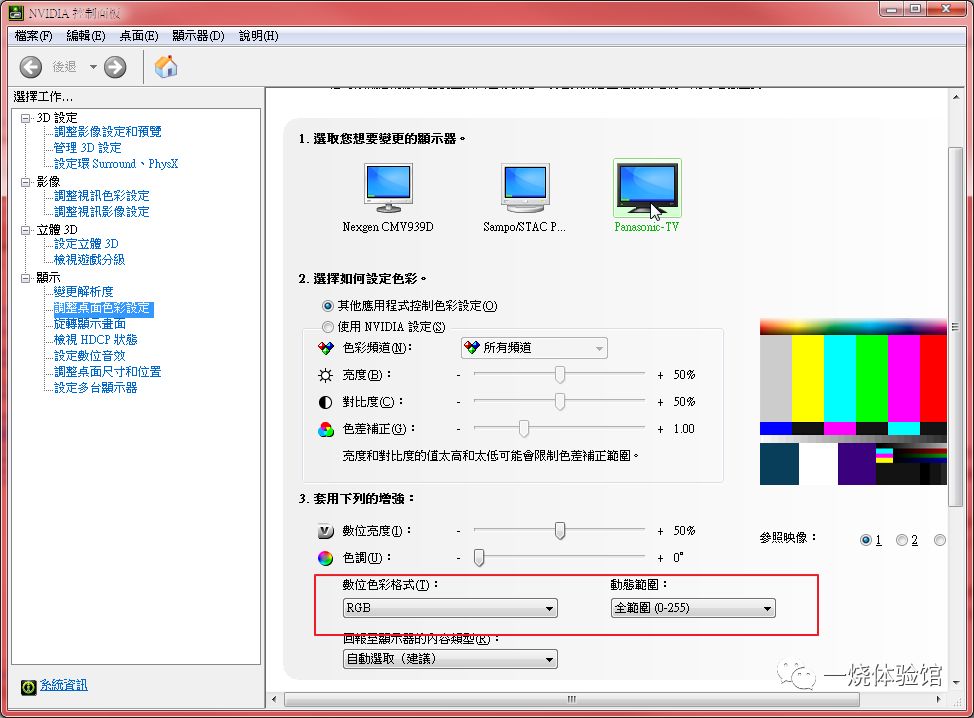The width and height of the screenshot is (974, 718).
Task: Select 使用 NVIDIA 設定 radio button
Action: point(327,327)
